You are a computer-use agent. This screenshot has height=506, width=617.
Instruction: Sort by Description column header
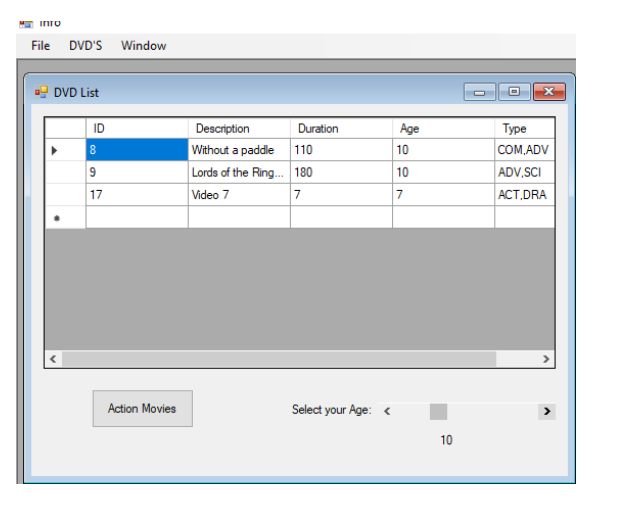(239, 128)
